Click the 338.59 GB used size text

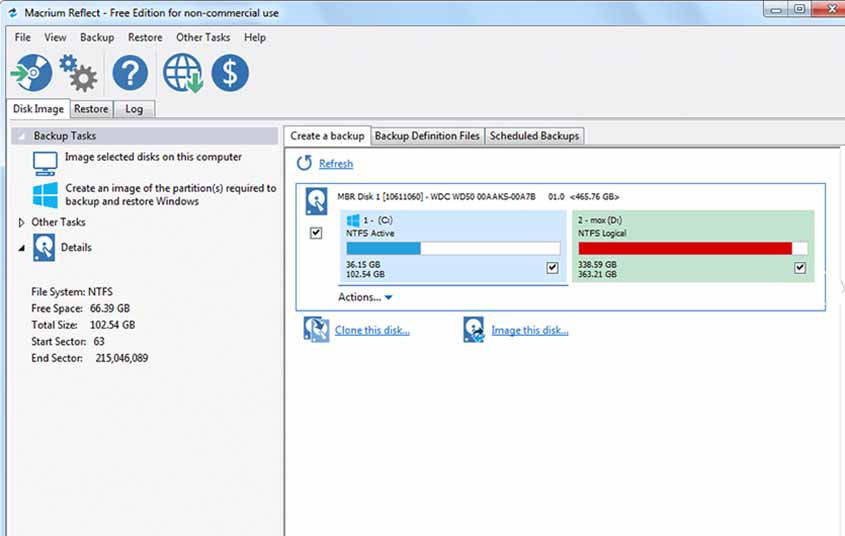coord(597,264)
